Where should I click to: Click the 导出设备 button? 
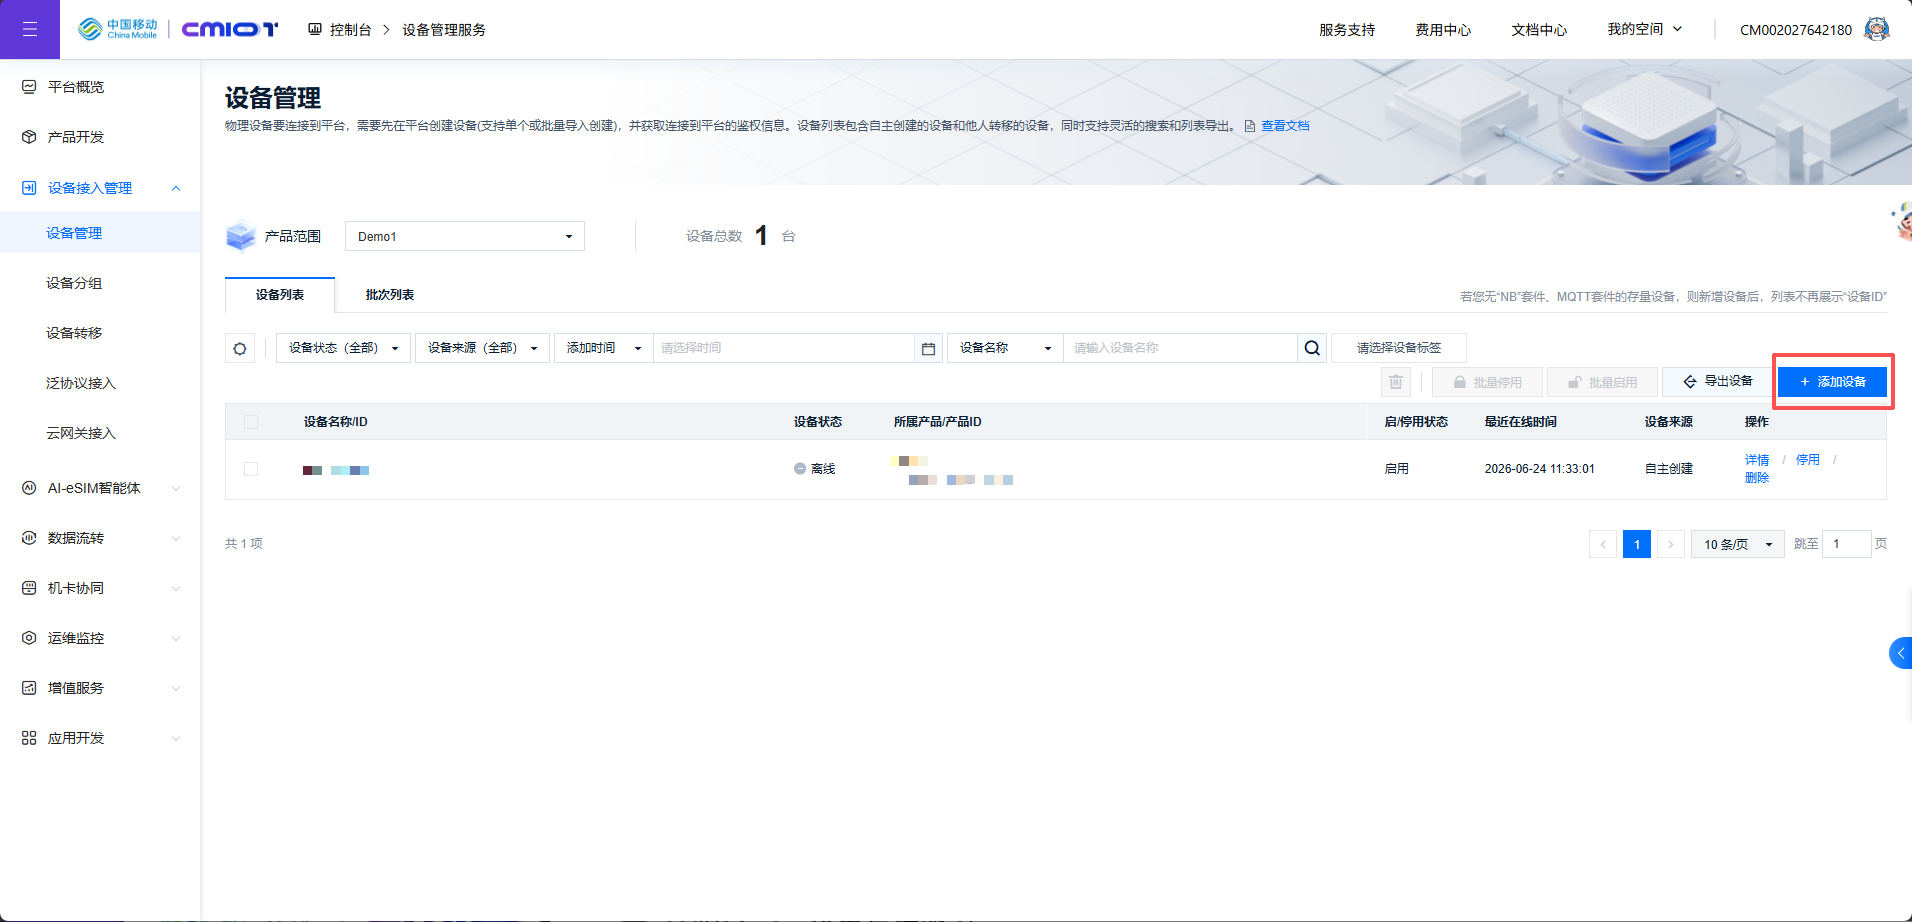tap(1717, 382)
